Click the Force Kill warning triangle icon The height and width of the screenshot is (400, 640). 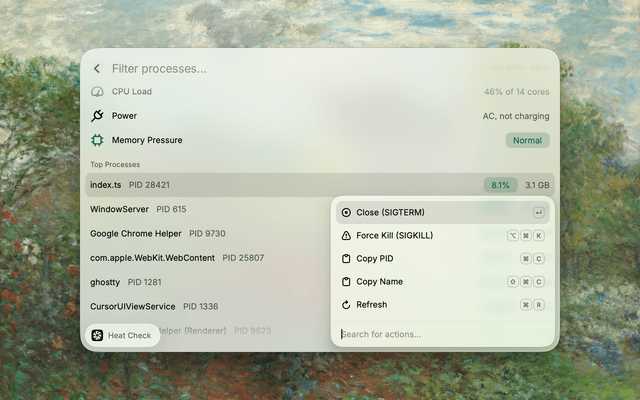(x=346, y=236)
